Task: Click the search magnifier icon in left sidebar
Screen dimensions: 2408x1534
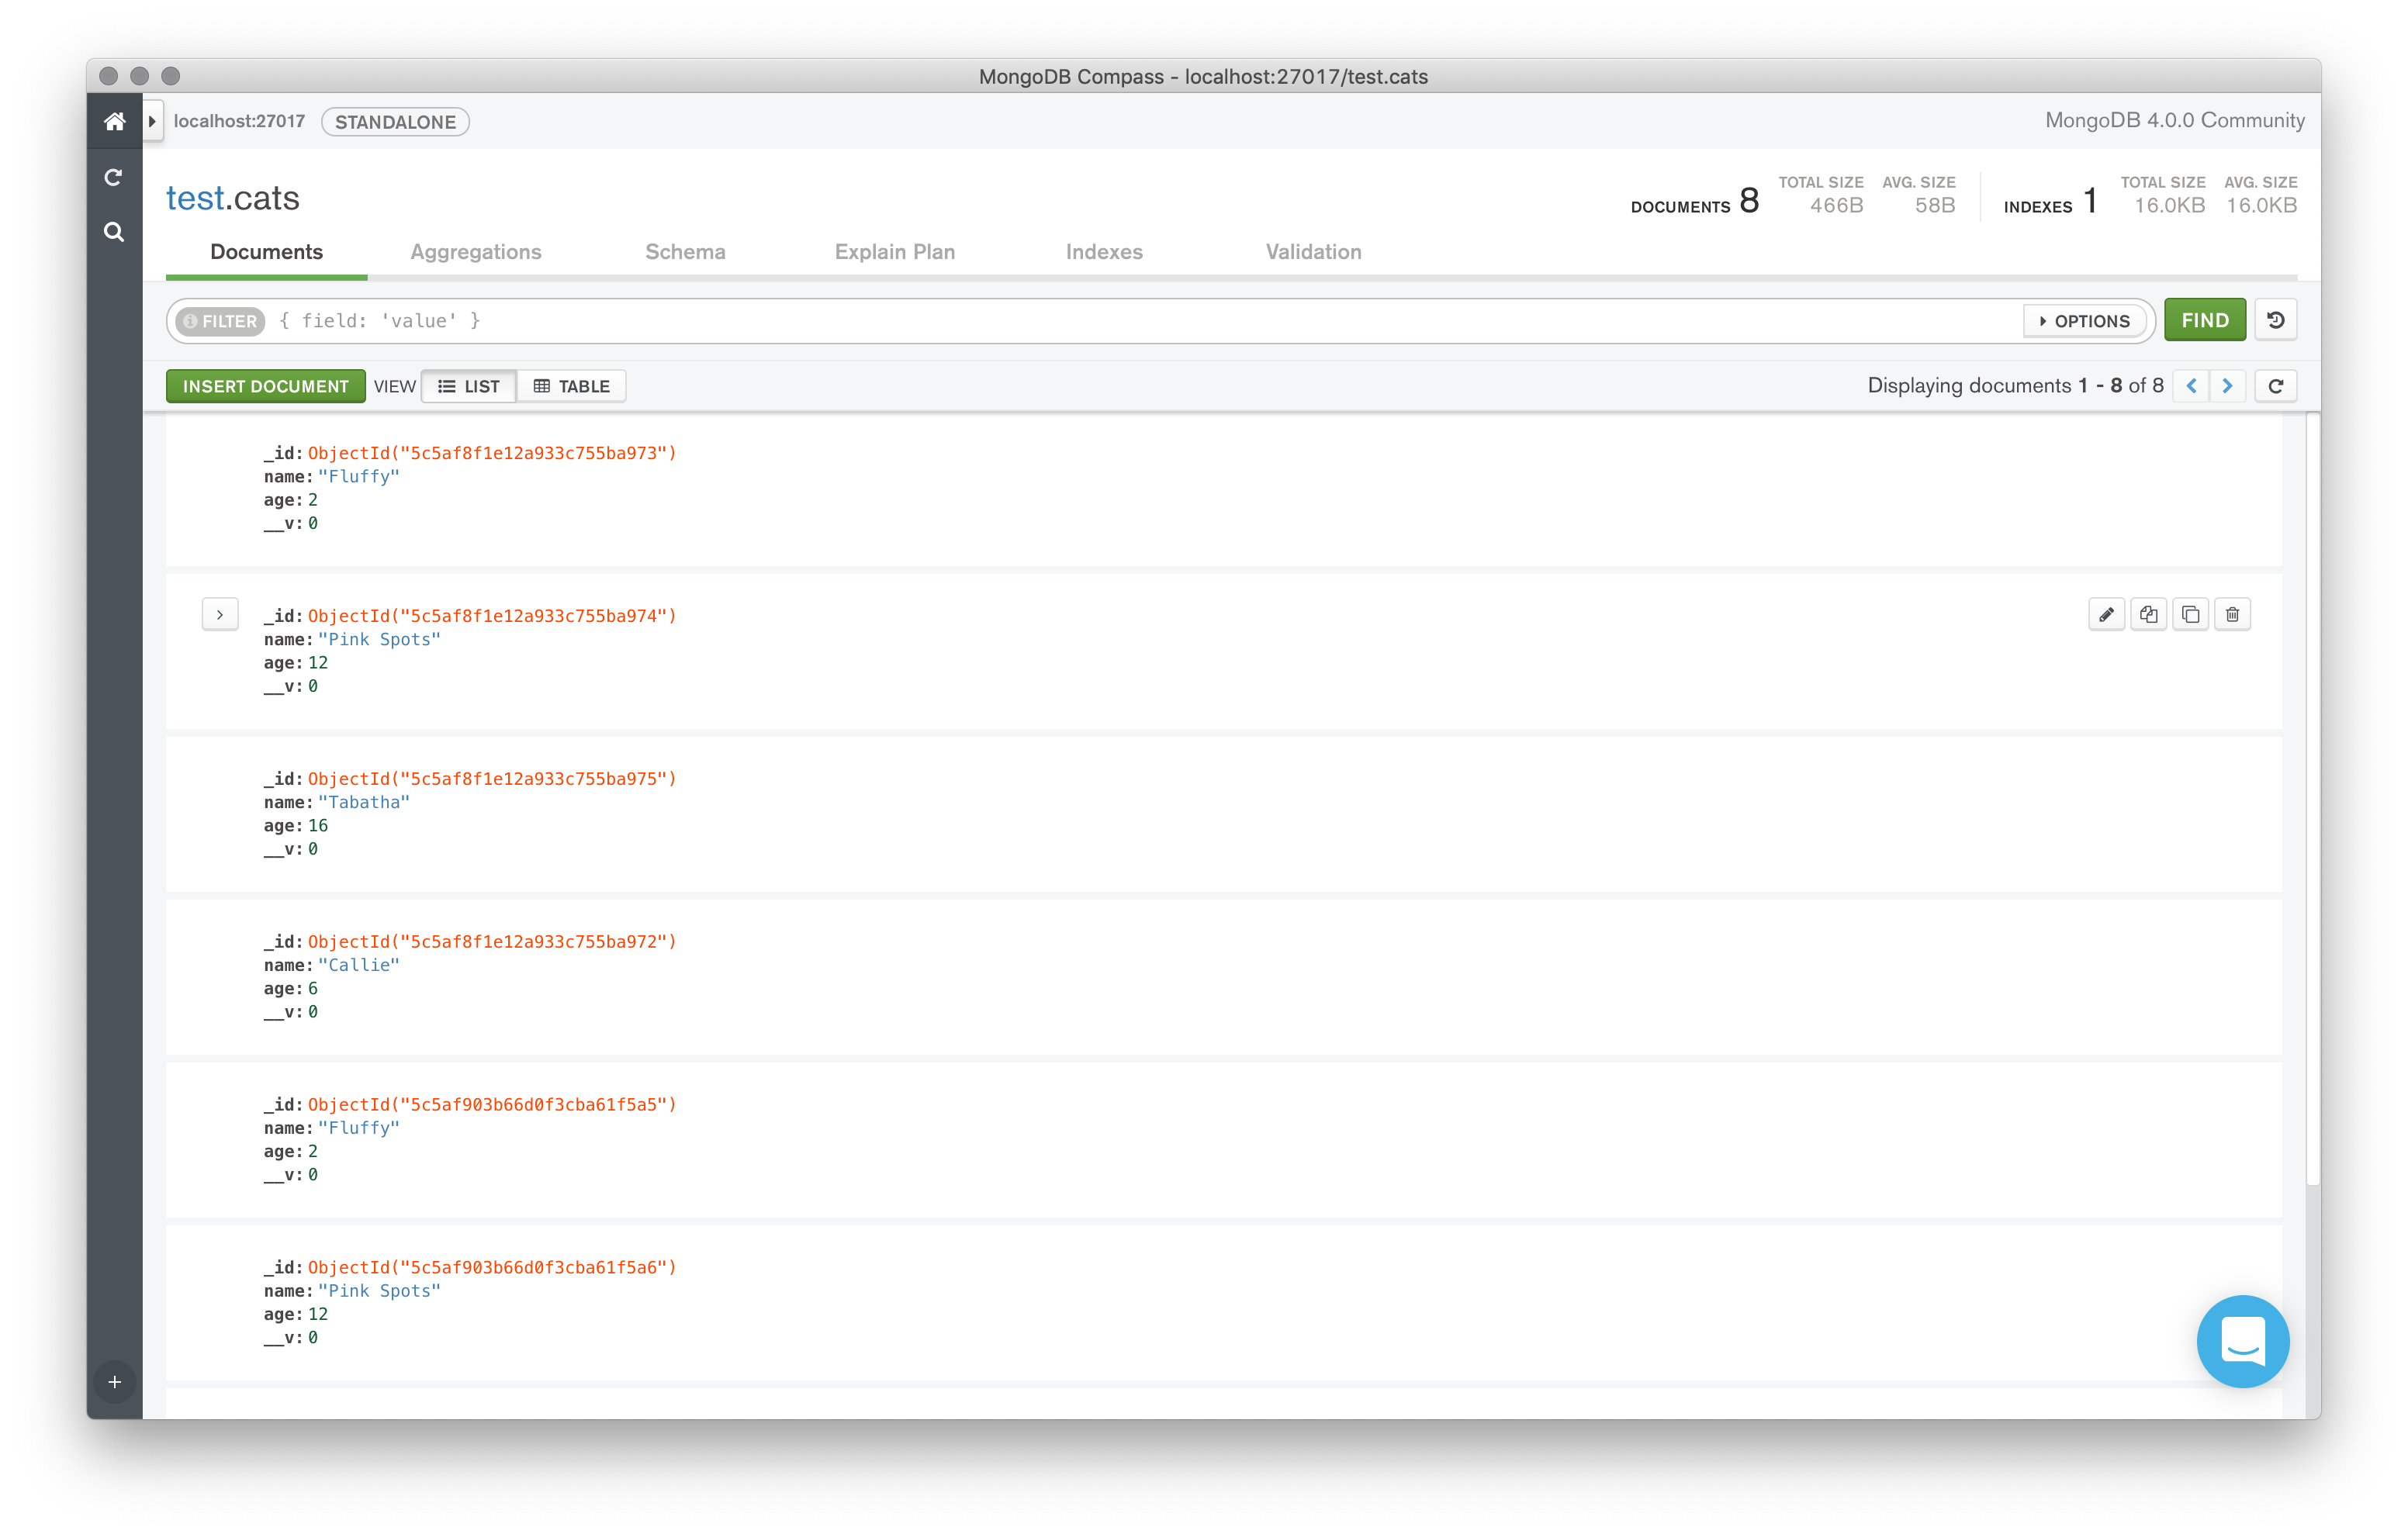Action: point(112,232)
